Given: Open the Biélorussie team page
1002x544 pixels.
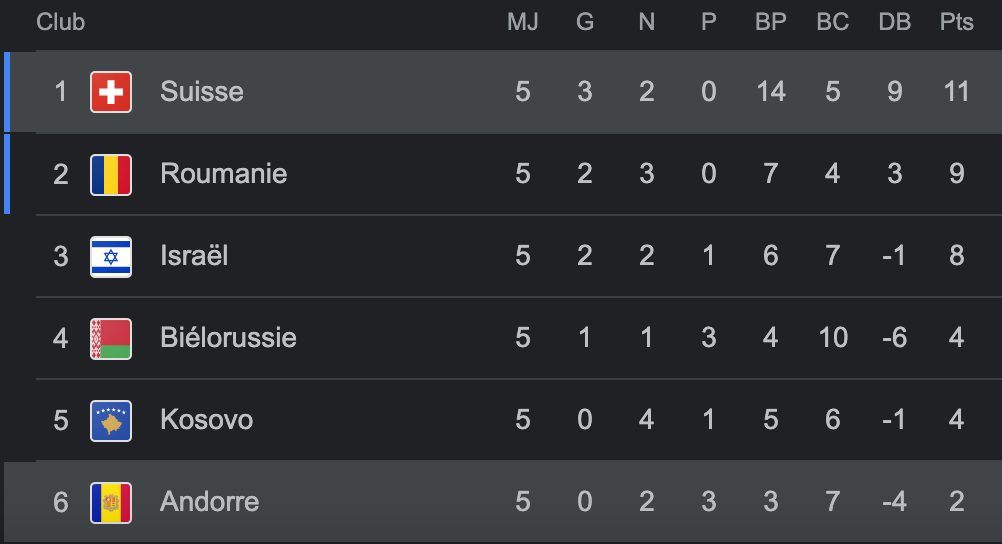Looking at the screenshot, I should [228, 338].
